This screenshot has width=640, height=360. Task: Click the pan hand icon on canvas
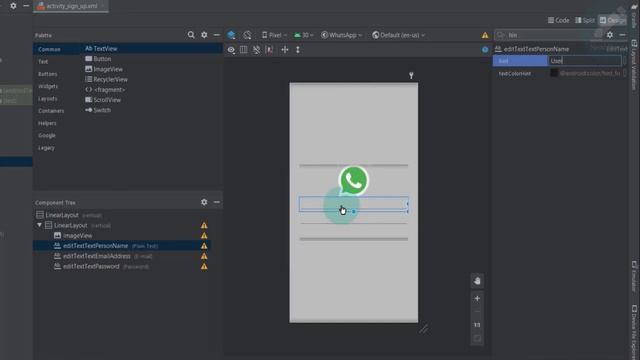477,281
